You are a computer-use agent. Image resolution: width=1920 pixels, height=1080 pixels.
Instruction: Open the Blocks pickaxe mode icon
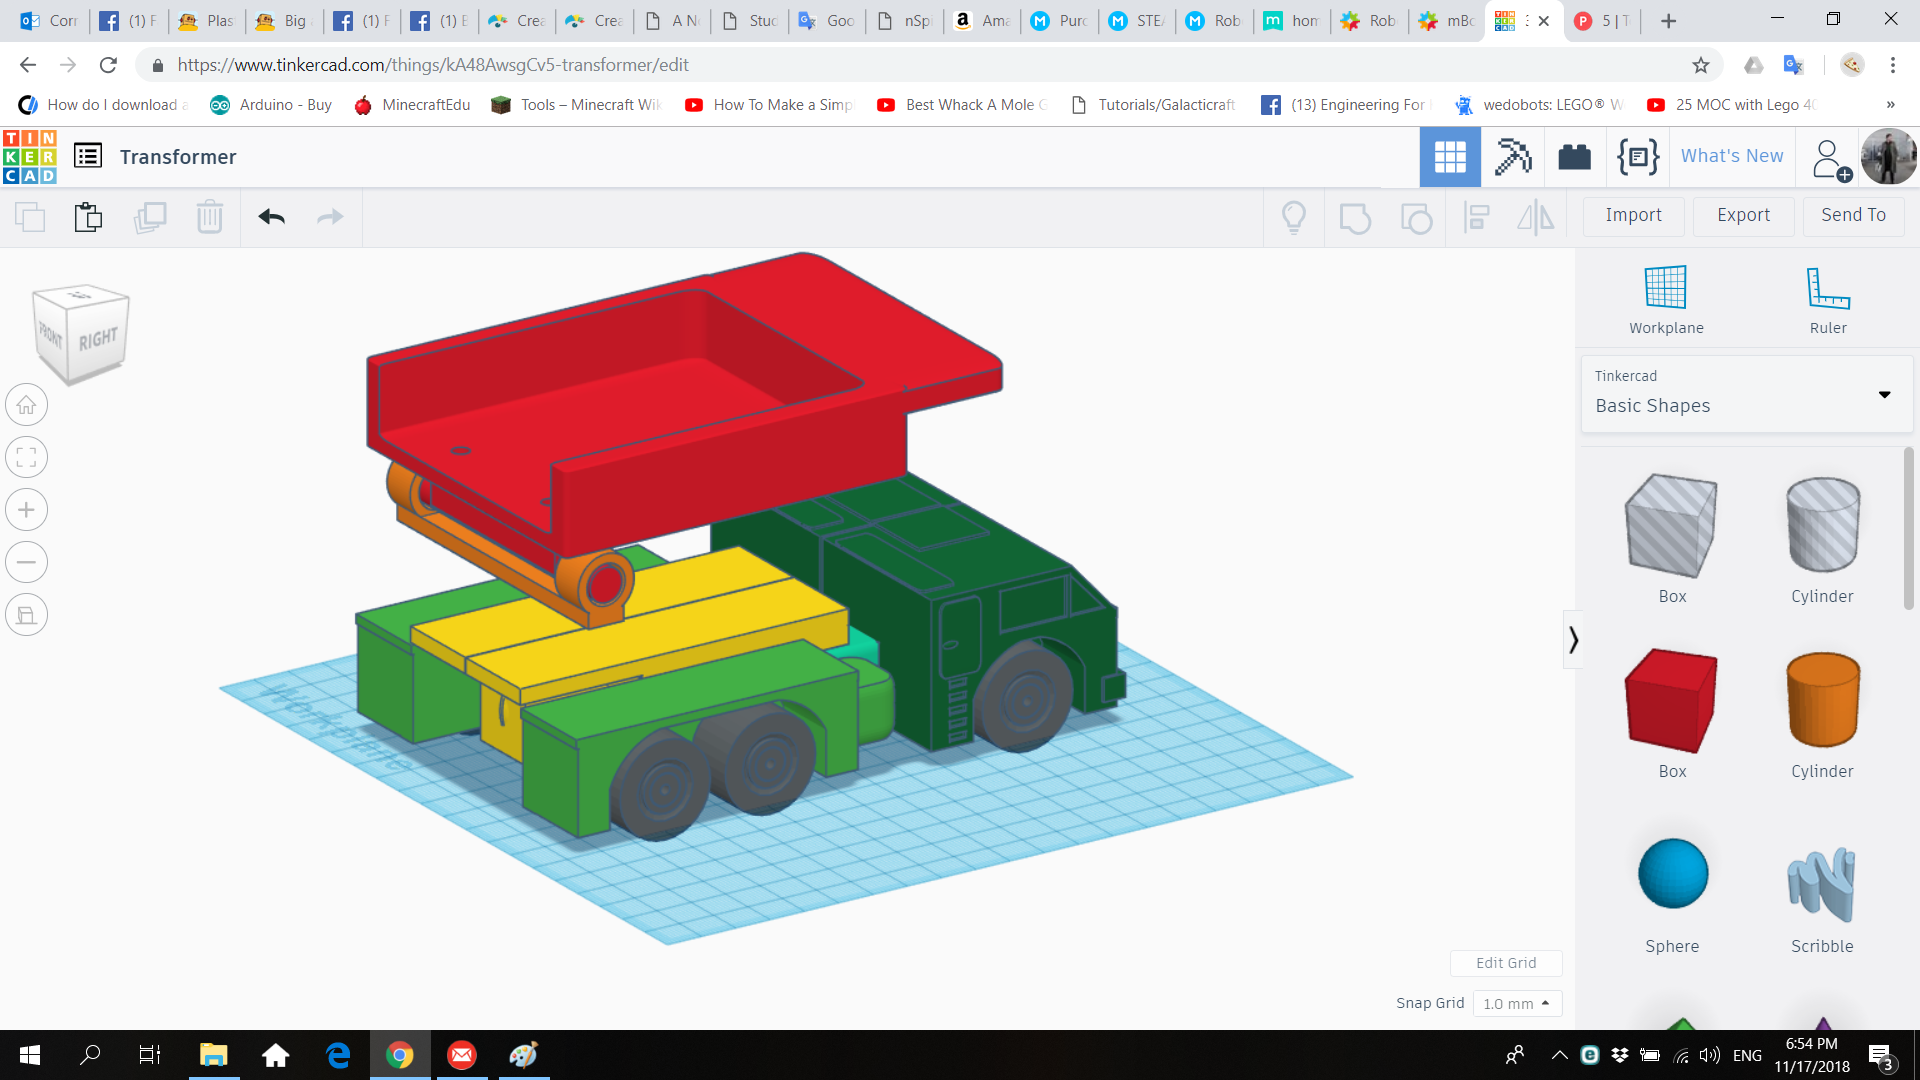click(1512, 157)
